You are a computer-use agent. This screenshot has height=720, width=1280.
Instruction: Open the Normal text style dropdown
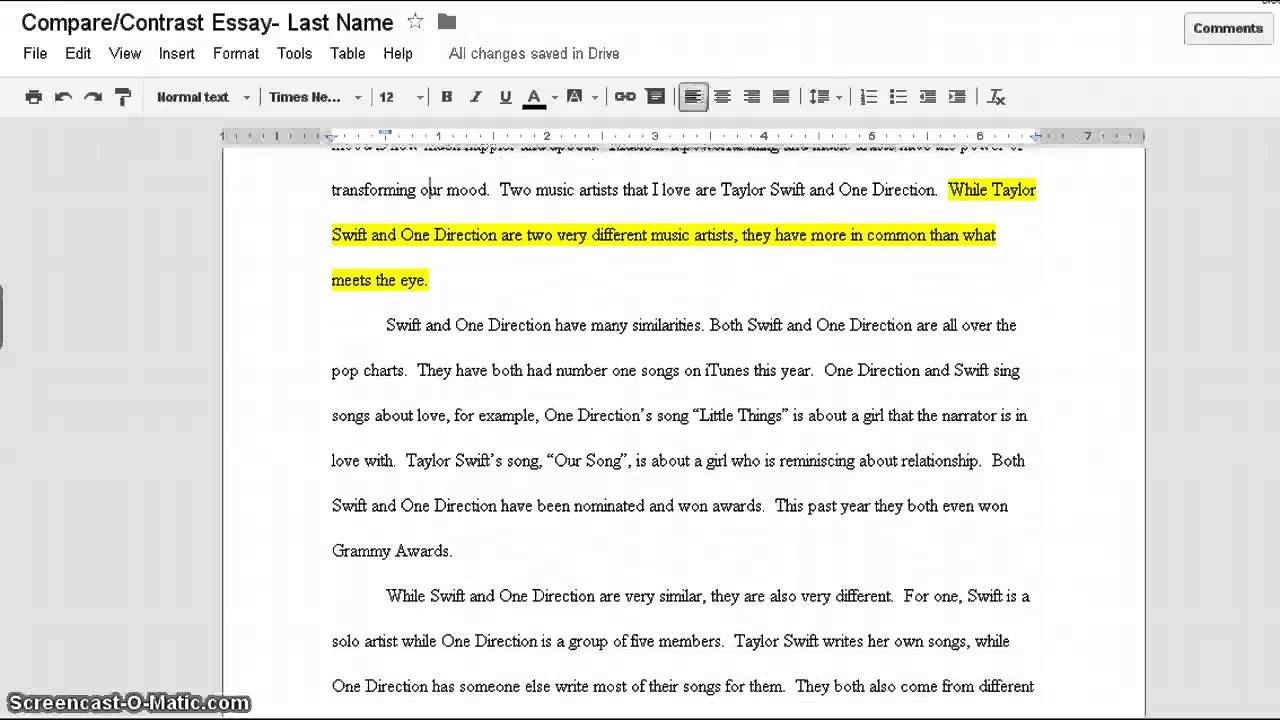(203, 97)
